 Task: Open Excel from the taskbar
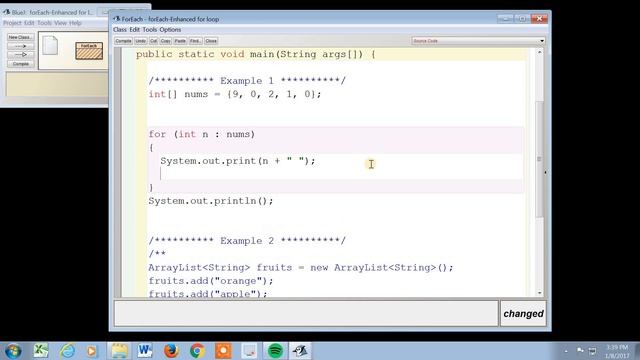pyautogui.click(x=40, y=351)
